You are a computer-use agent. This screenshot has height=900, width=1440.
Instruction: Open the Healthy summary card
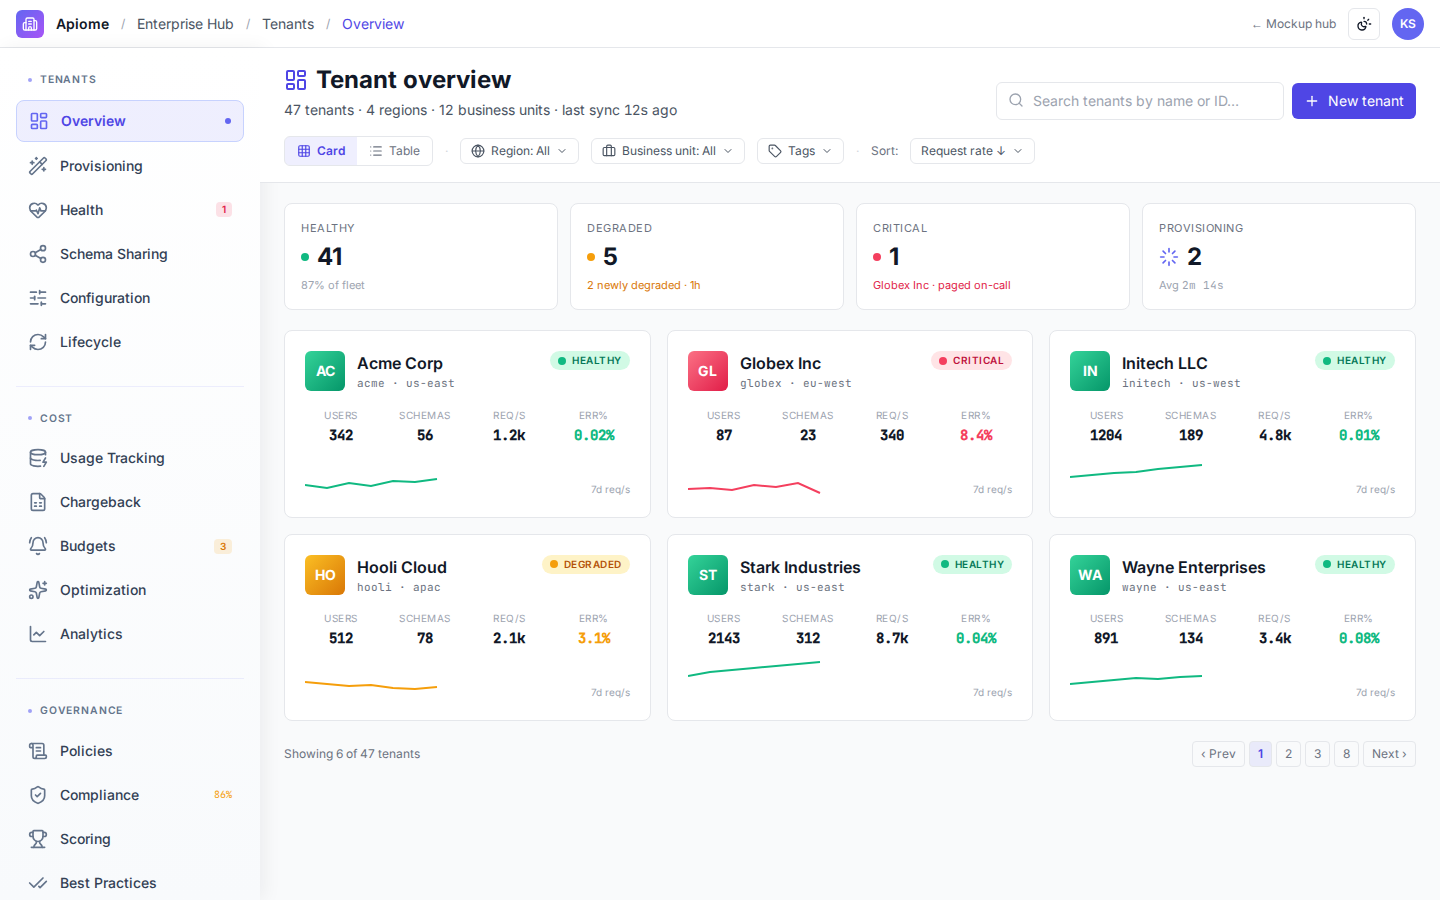421,257
